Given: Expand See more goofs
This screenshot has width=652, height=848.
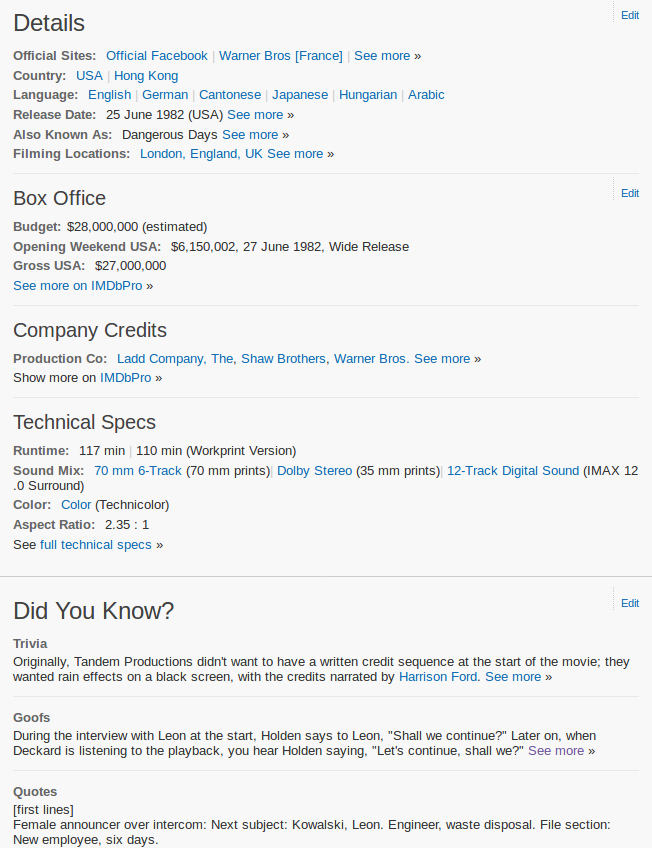Looking at the screenshot, I should coord(556,751).
